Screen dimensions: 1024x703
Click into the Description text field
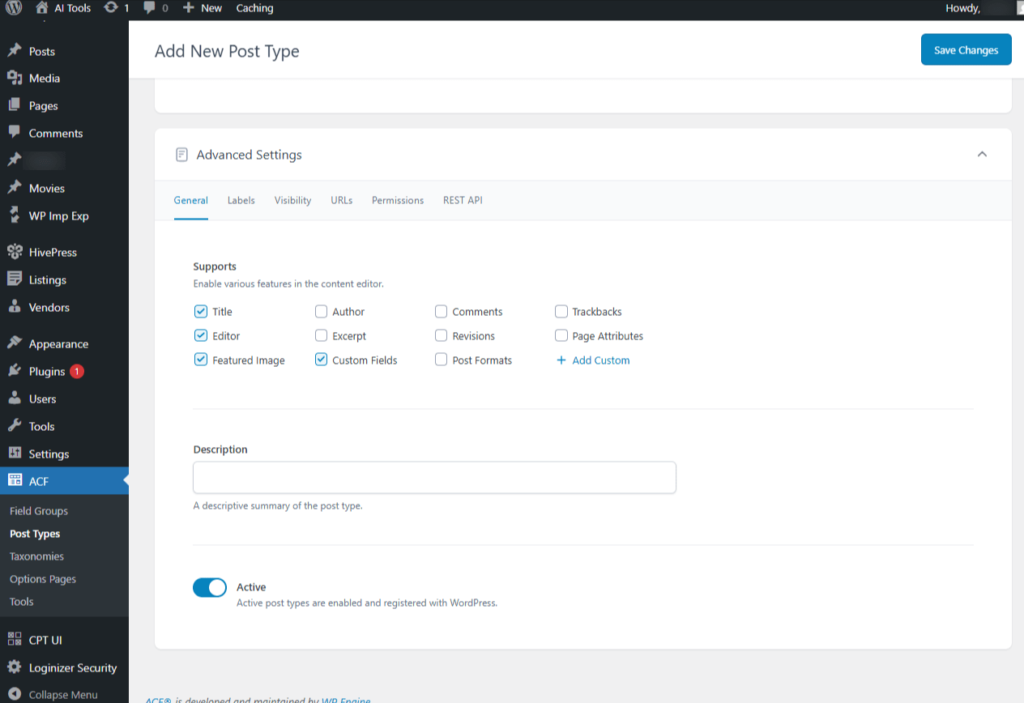click(x=434, y=477)
